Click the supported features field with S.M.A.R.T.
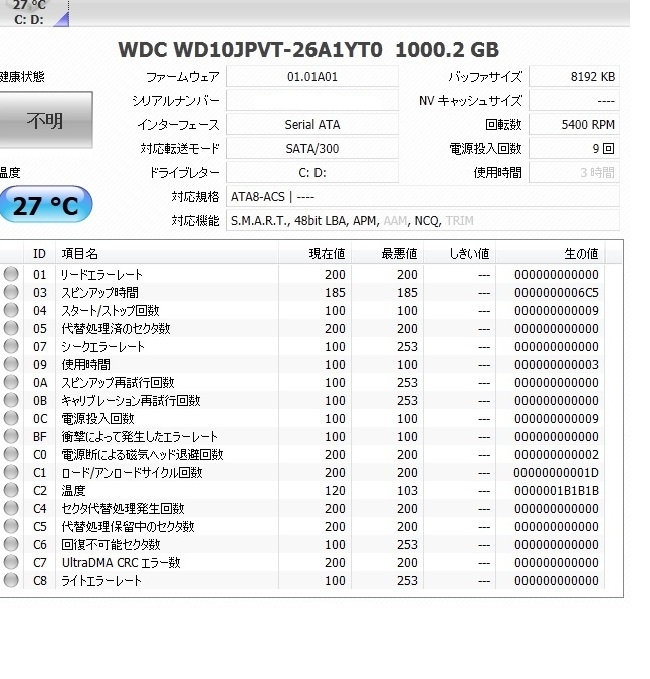The width and height of the screenshot is (650, 679). (423, 221)
